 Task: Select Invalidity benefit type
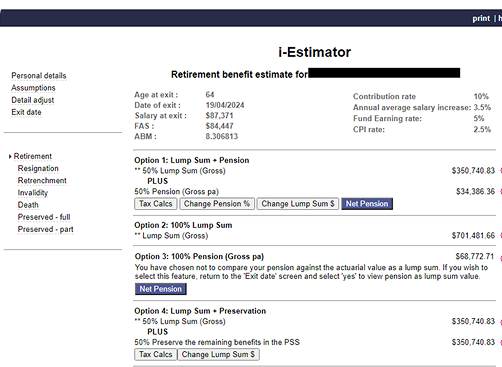click(x=33, y=193)
